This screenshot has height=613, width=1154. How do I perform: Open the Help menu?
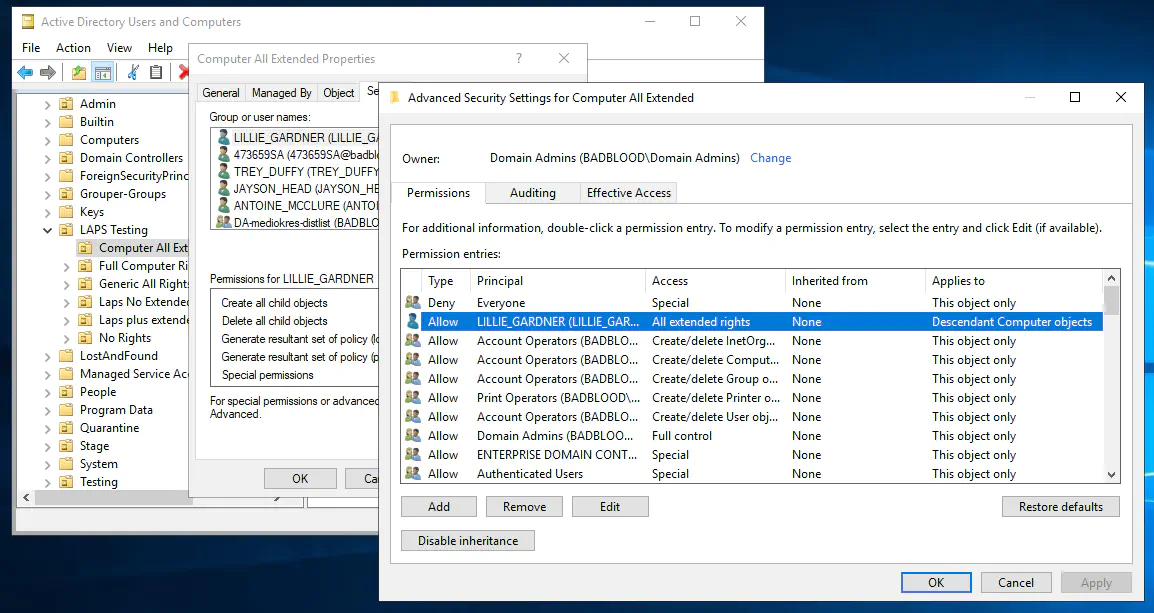[160, 48]
